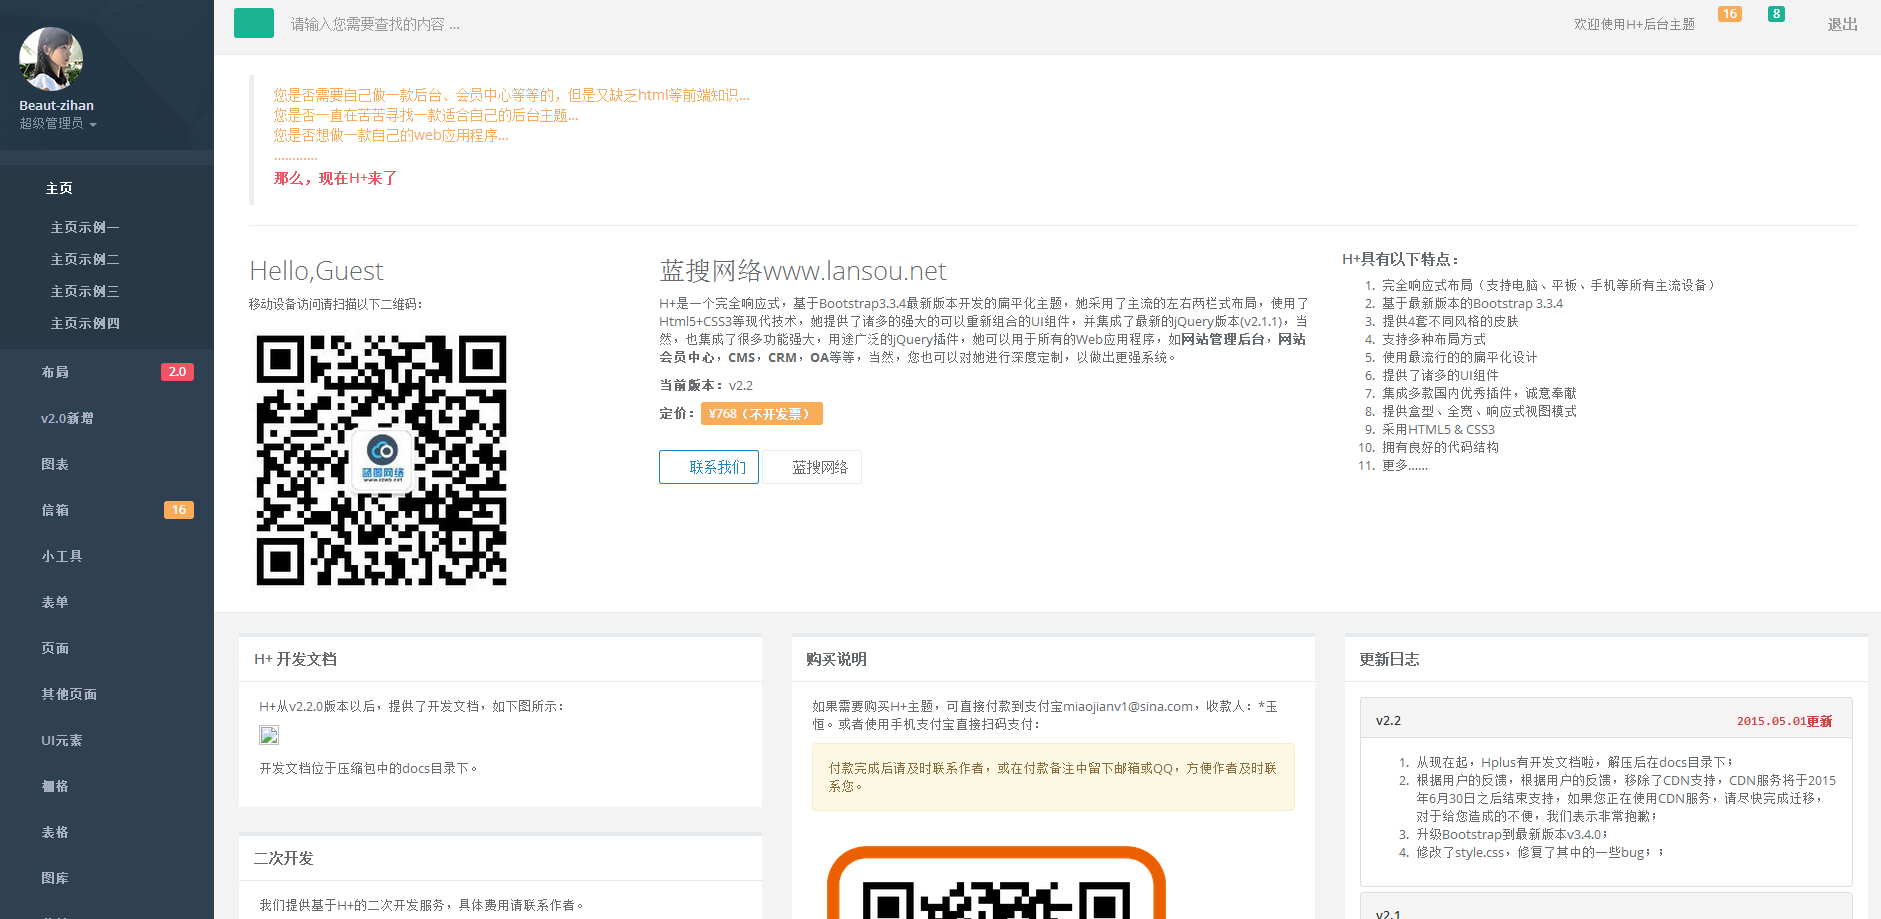Viewport: 1881px width, 919px height.
Task: Click the Beaut-zihan profile avatar
Action: pos(51,59)
